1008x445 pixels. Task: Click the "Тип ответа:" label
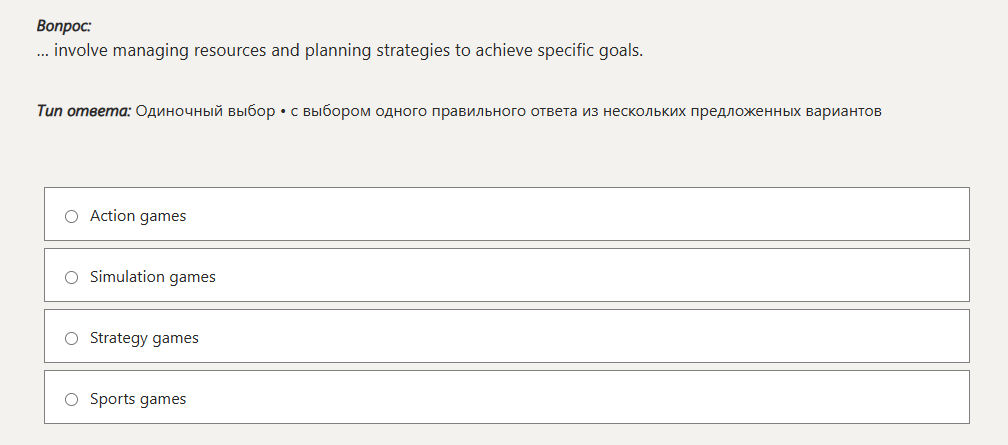coord(83,111)
